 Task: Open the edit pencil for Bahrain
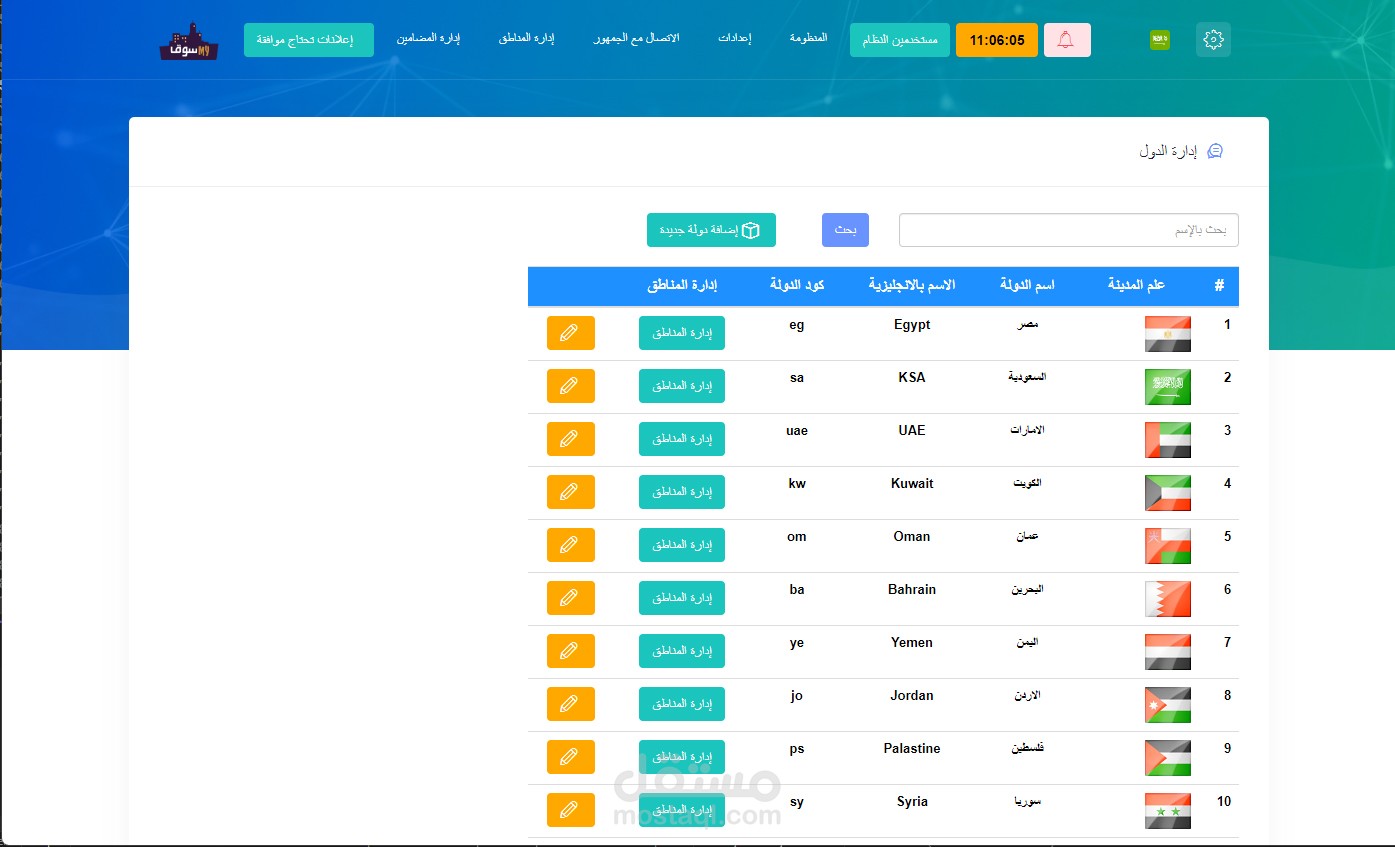pyautogui.click(x=570, y=598)
